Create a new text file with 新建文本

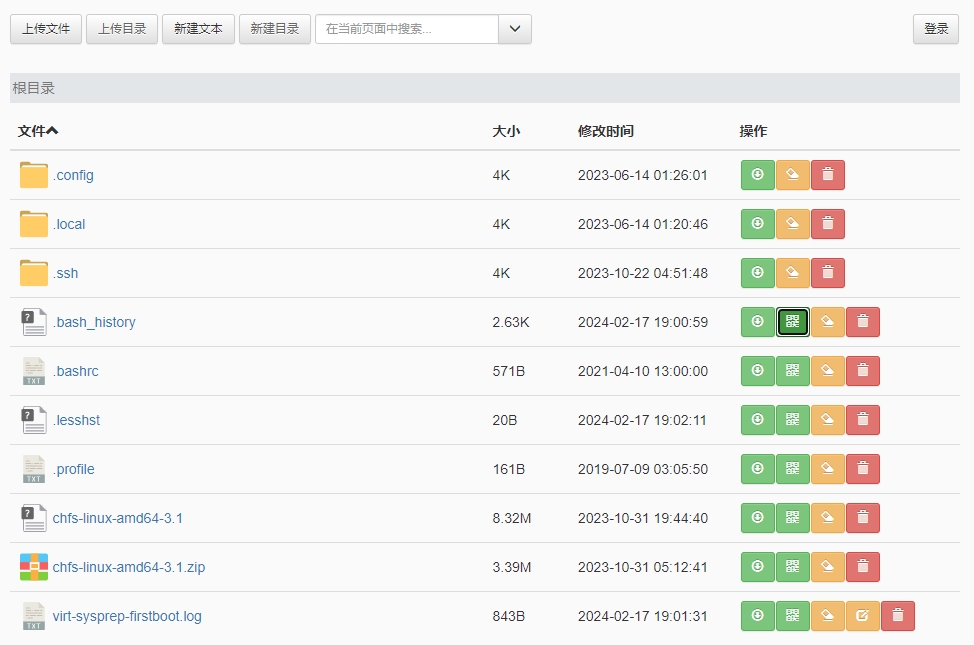coord(198,29)
